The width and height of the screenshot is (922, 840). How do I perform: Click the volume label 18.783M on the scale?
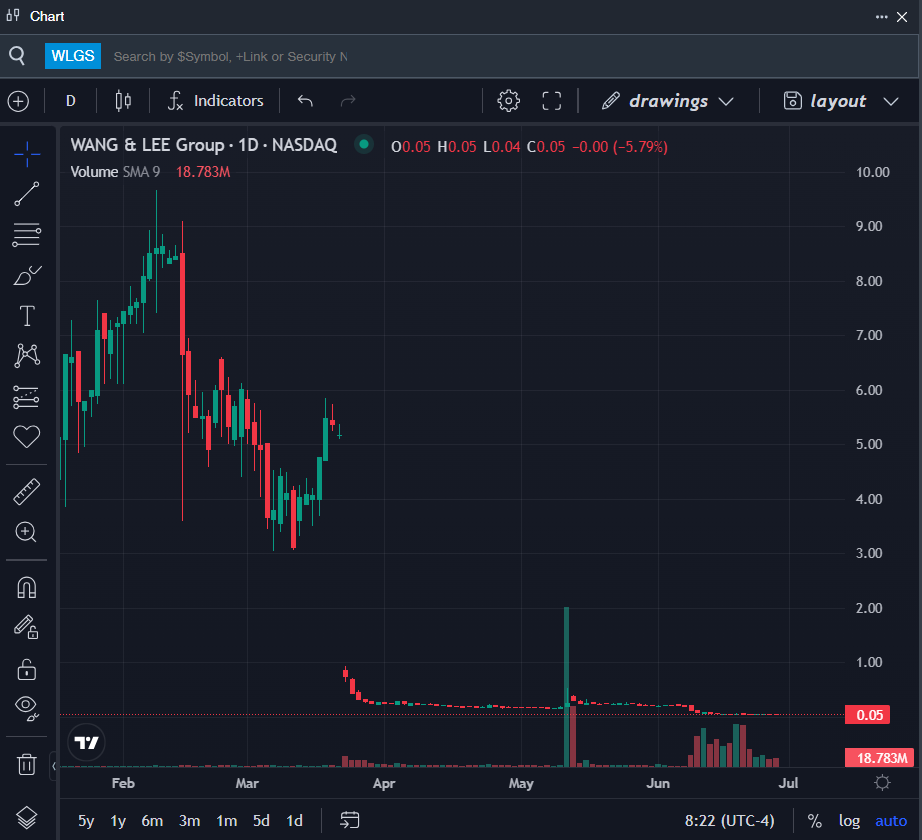point(880,758)
